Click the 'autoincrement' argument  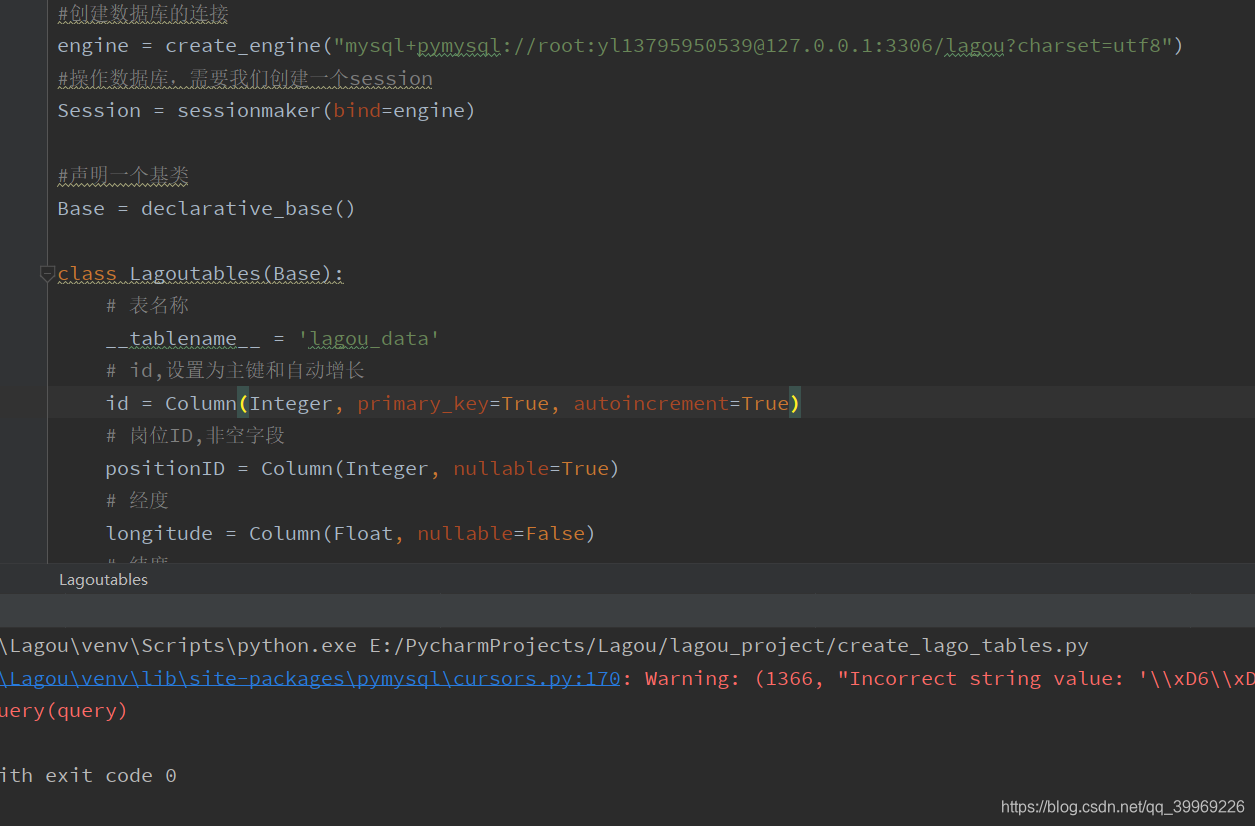(x=651, y=404)
